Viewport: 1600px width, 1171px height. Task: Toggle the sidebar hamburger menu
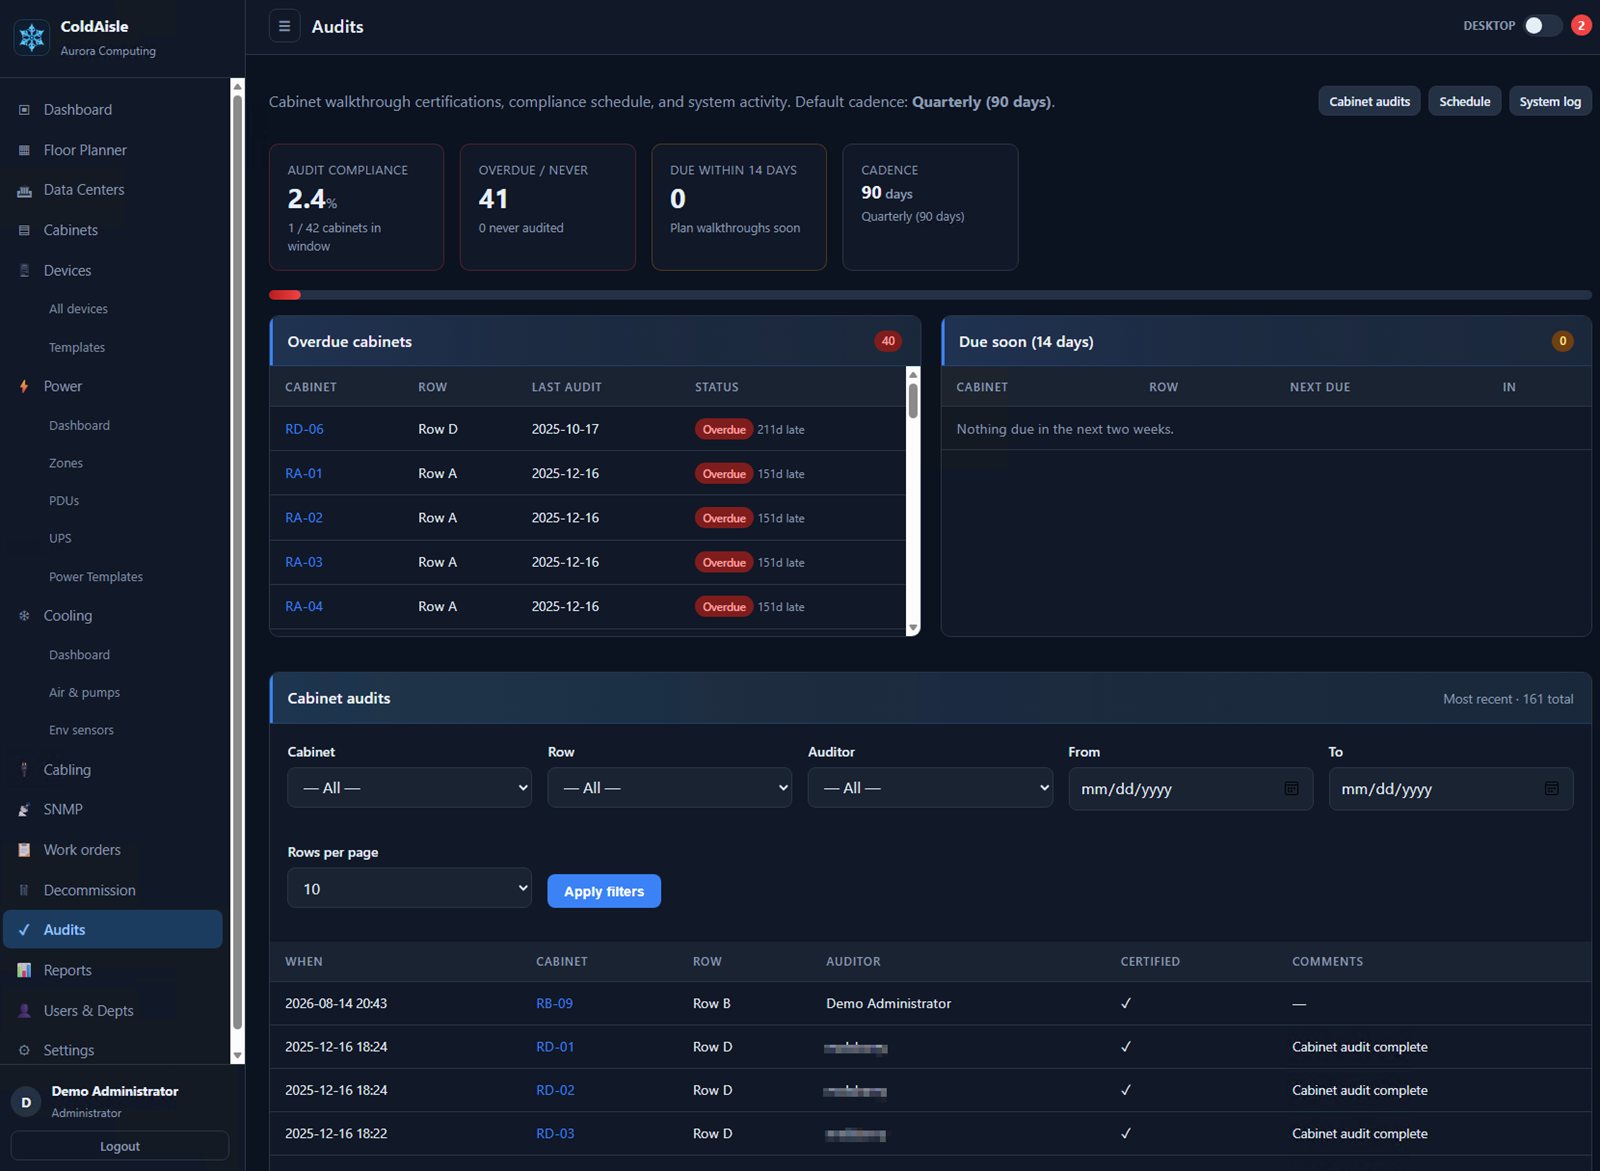285,26
